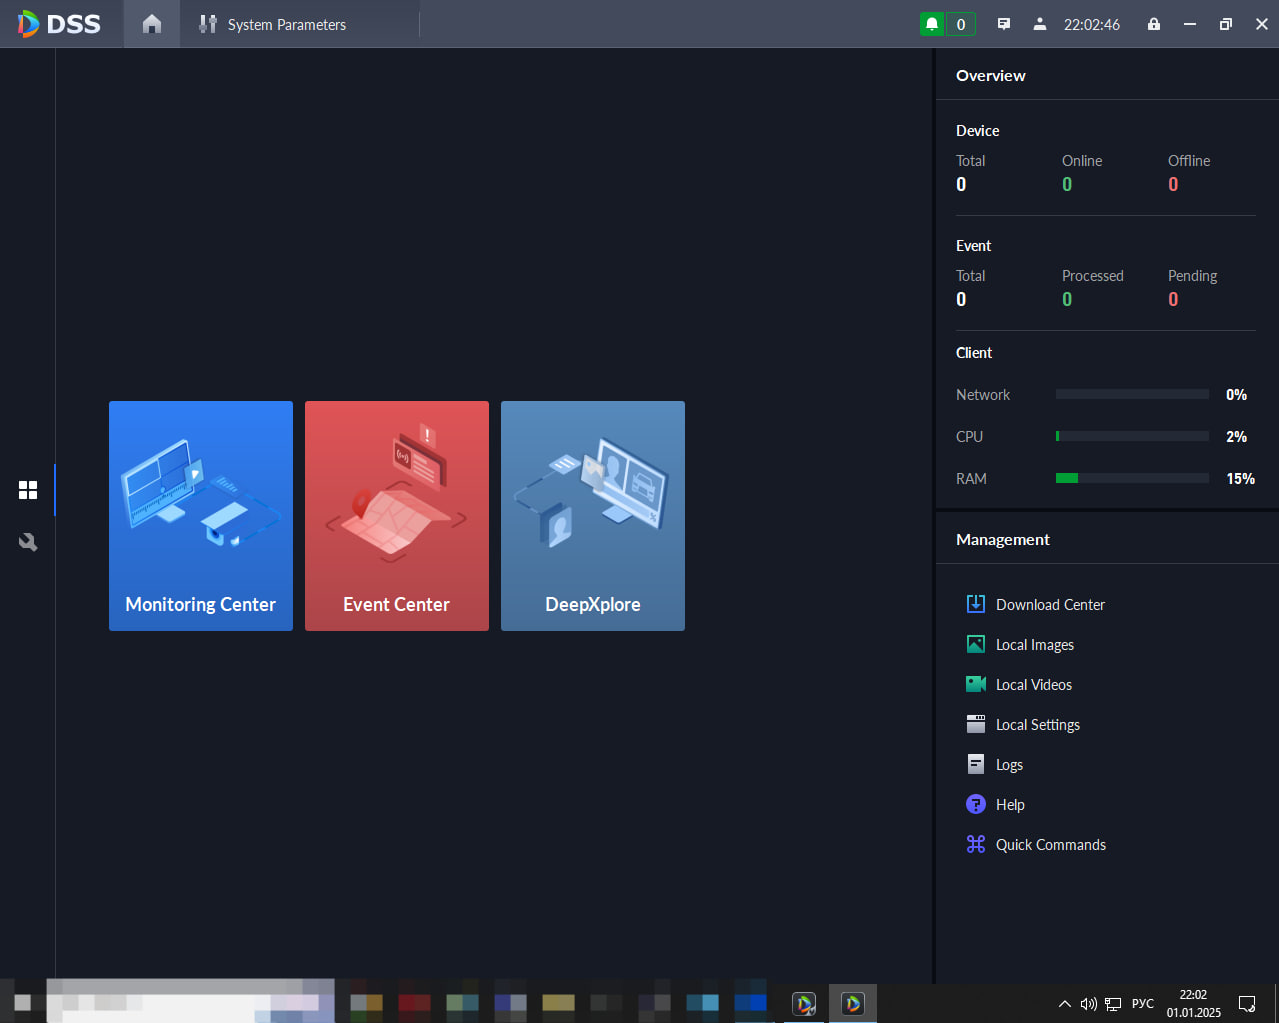Click the Help question mark icon
Screen dimensions: 1279x1023
tap(976, 804)
